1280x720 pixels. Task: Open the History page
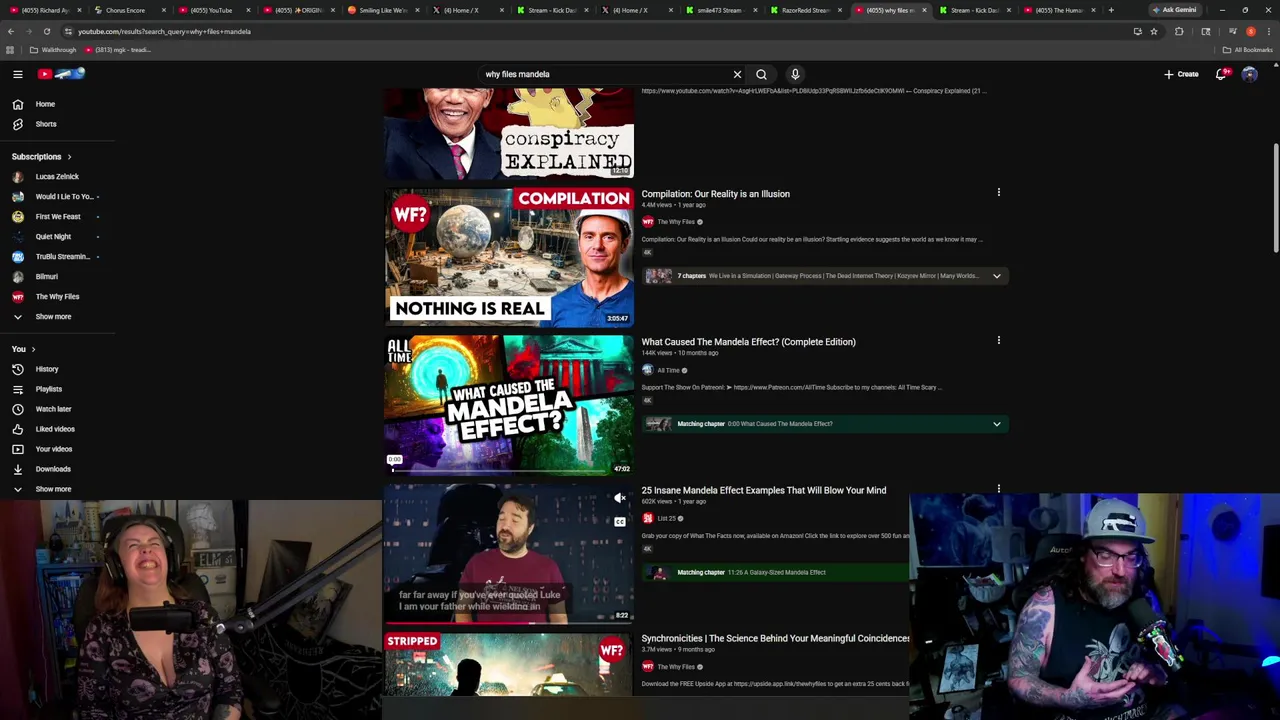point(47,369)
